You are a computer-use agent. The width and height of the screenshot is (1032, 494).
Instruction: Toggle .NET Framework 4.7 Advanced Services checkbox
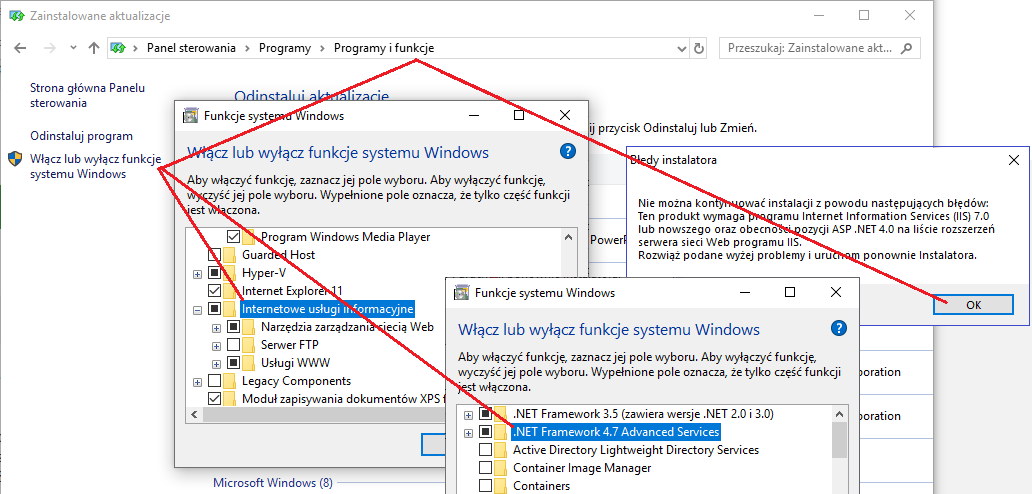(485, 432)
